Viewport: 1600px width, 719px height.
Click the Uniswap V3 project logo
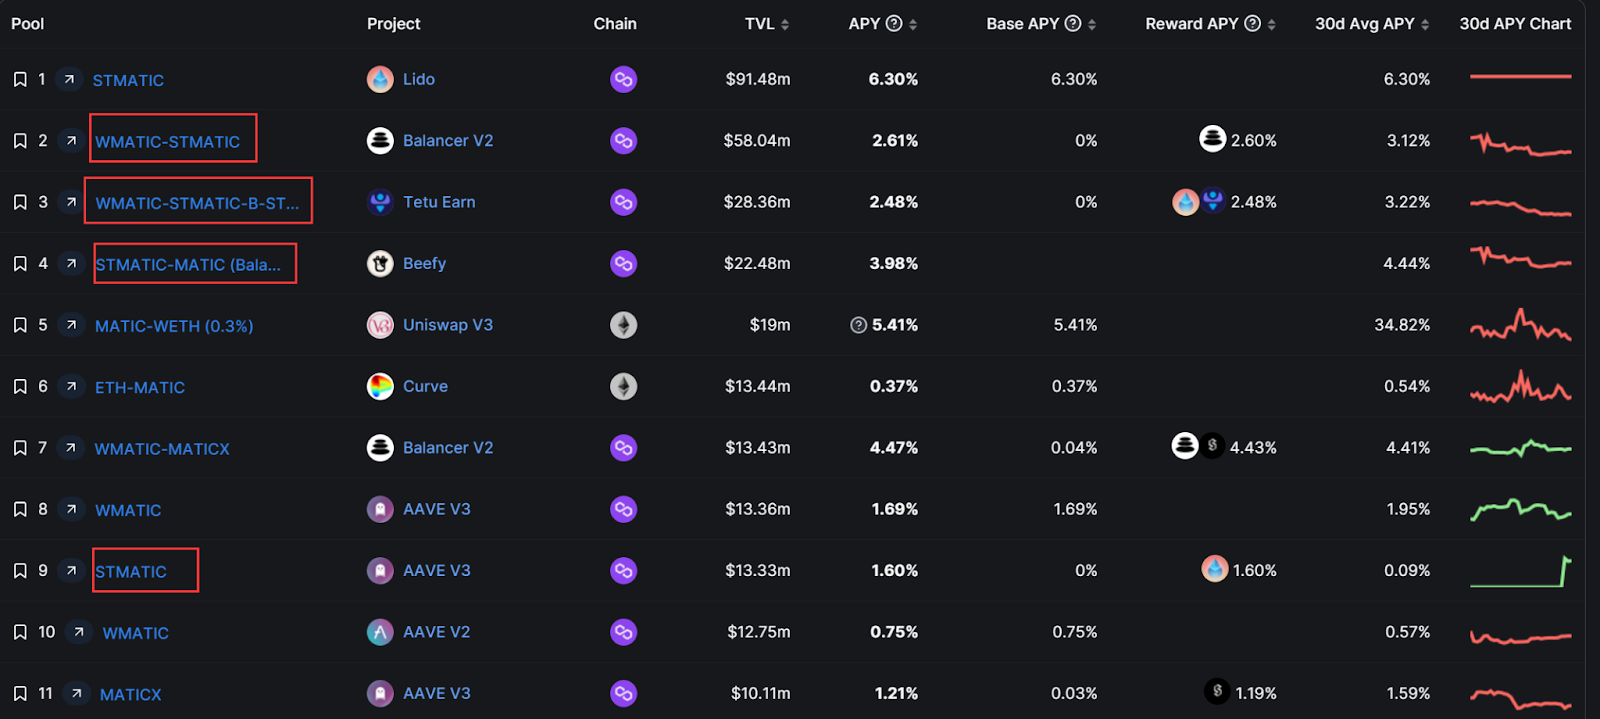(380, 325)
